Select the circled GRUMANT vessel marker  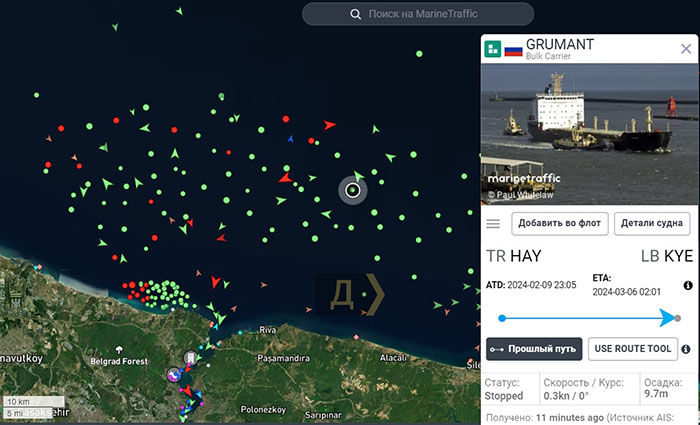coord(352,189)
